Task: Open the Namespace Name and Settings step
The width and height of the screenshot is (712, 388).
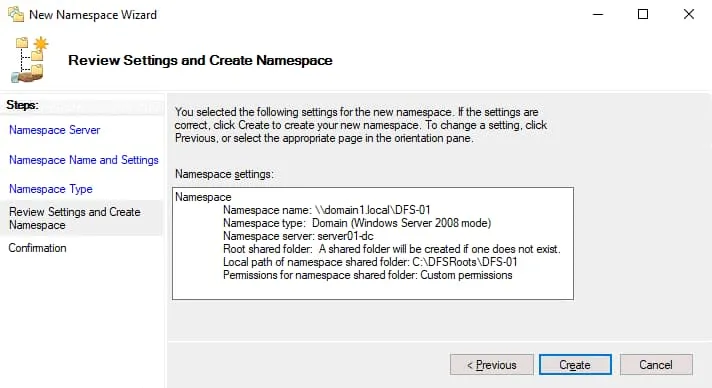Action: [84, 160]
